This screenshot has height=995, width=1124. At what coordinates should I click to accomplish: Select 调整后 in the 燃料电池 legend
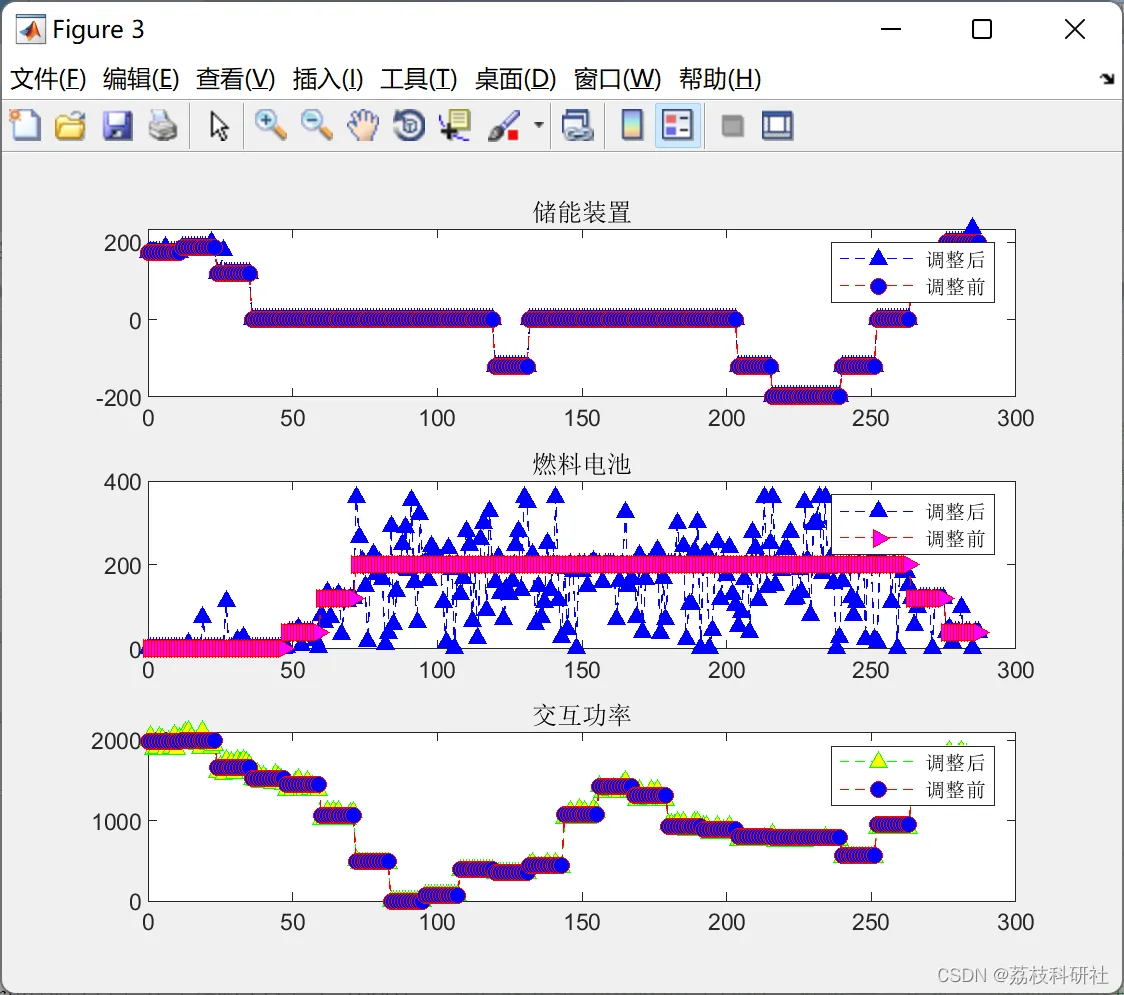[955, 511]
